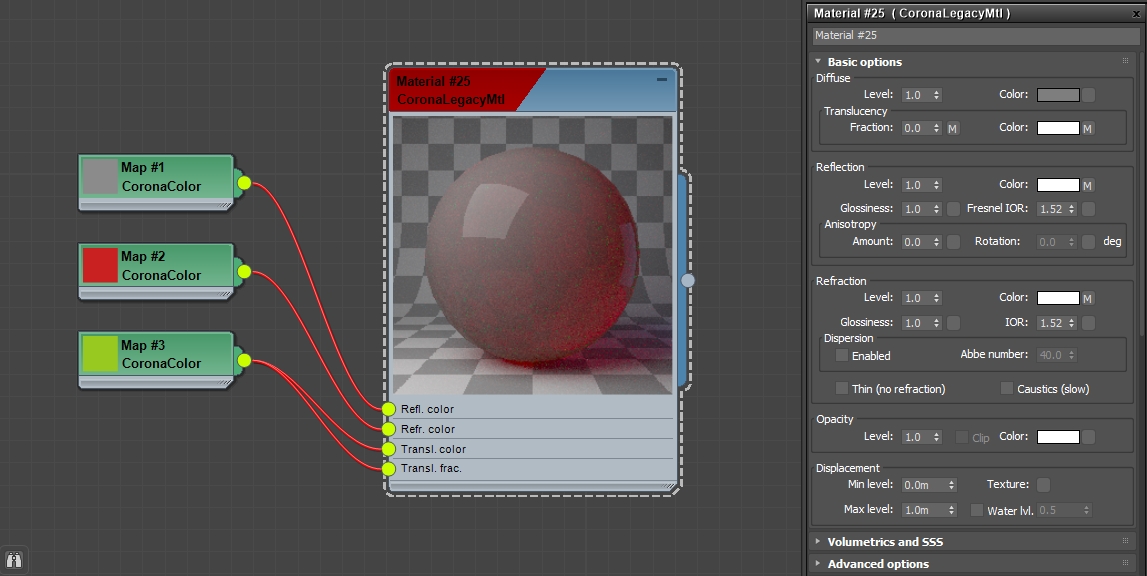Viewport: 1147px width, 576px height.
Task: Enable Thin (no refraction) option
Action: (841, 388)
